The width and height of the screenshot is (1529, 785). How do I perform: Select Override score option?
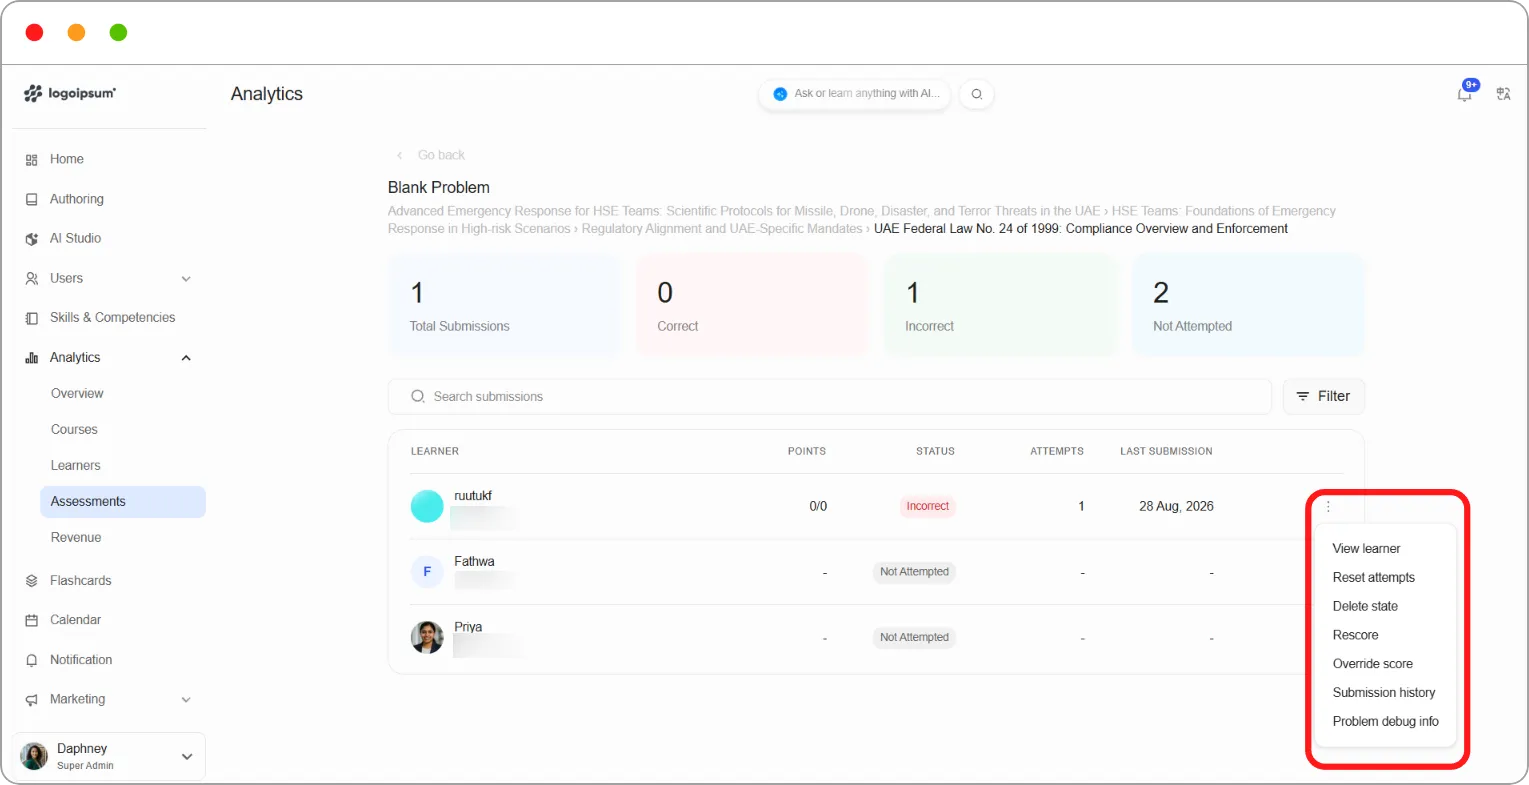(1373, 665)
